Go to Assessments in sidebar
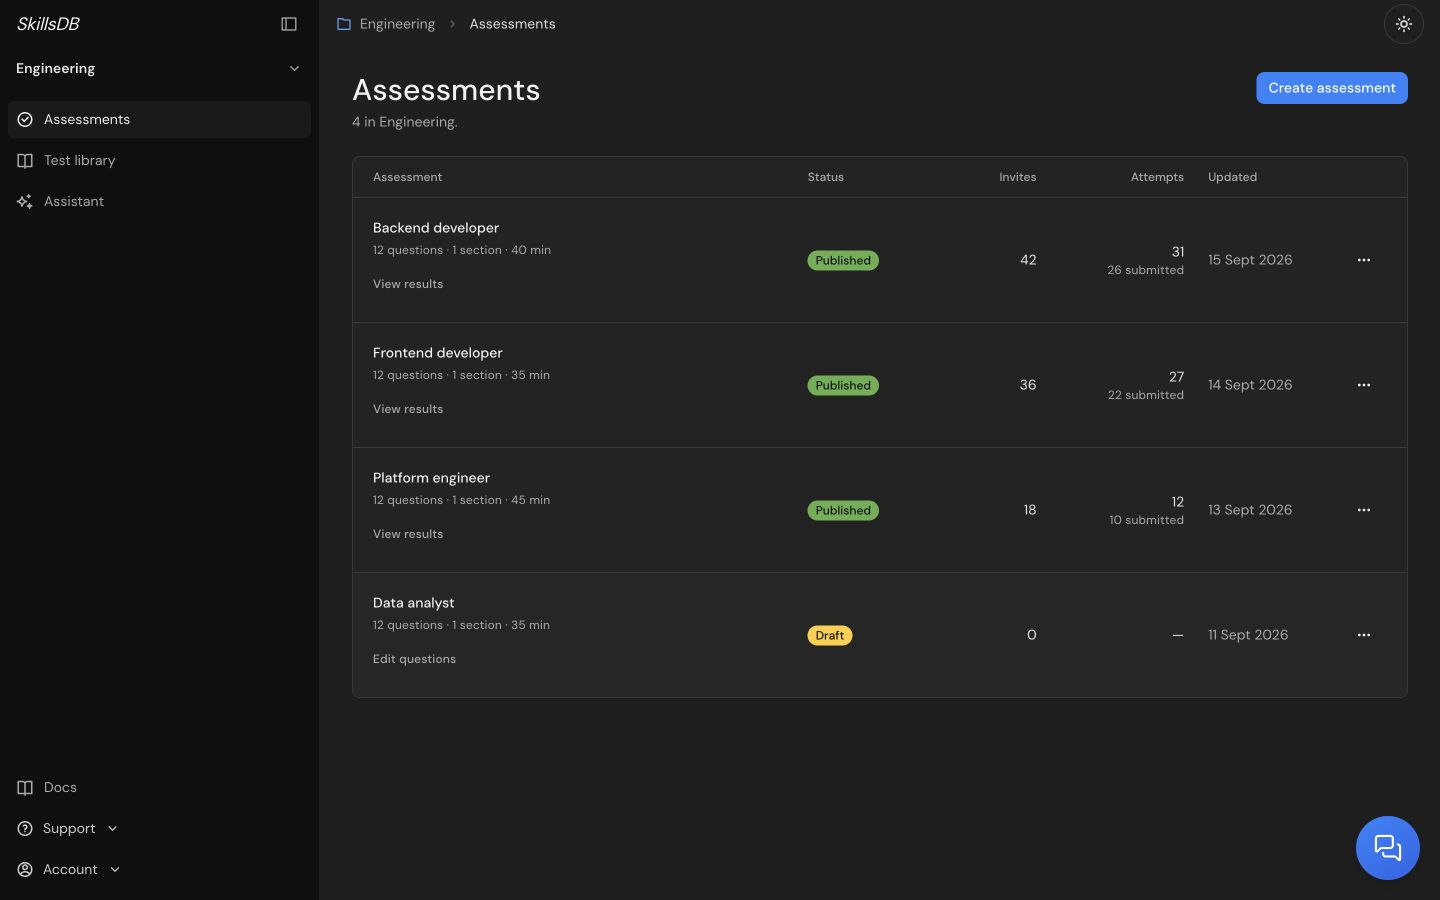This screenshot has width=1440, height=900. pyautogui.click(x=159, y=119)
